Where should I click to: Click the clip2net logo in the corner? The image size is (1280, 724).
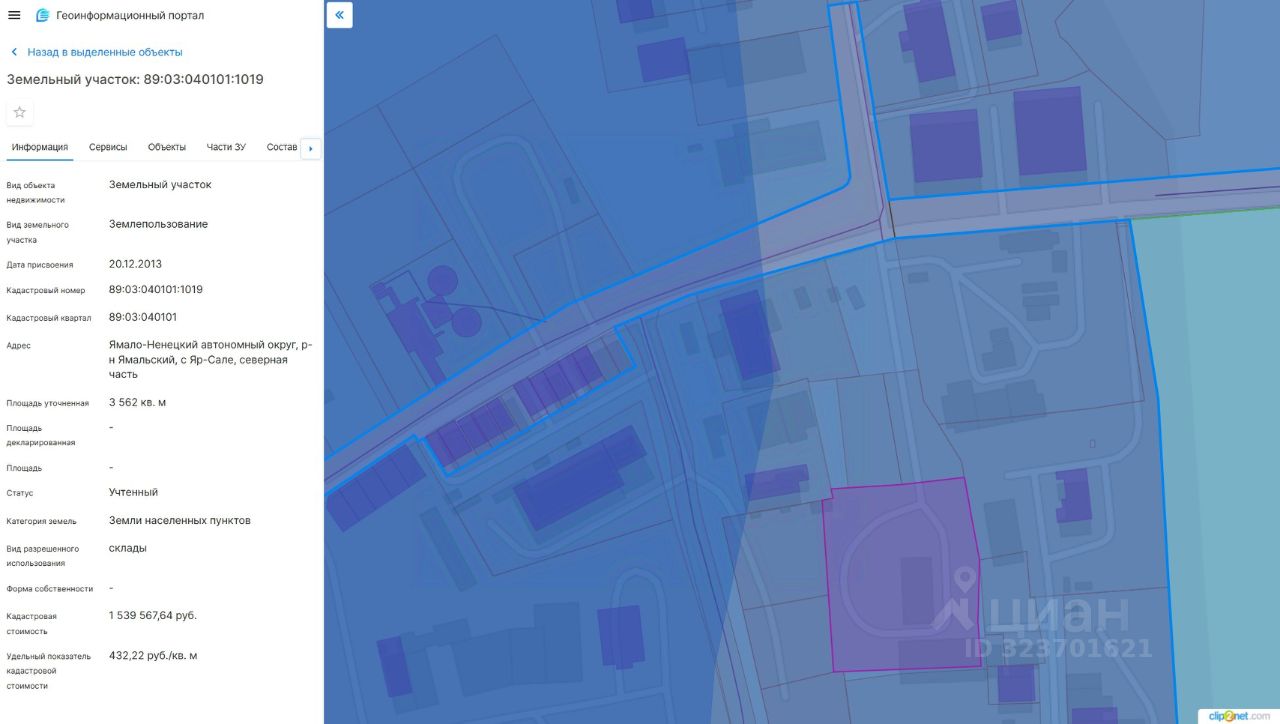point(1241,715)
